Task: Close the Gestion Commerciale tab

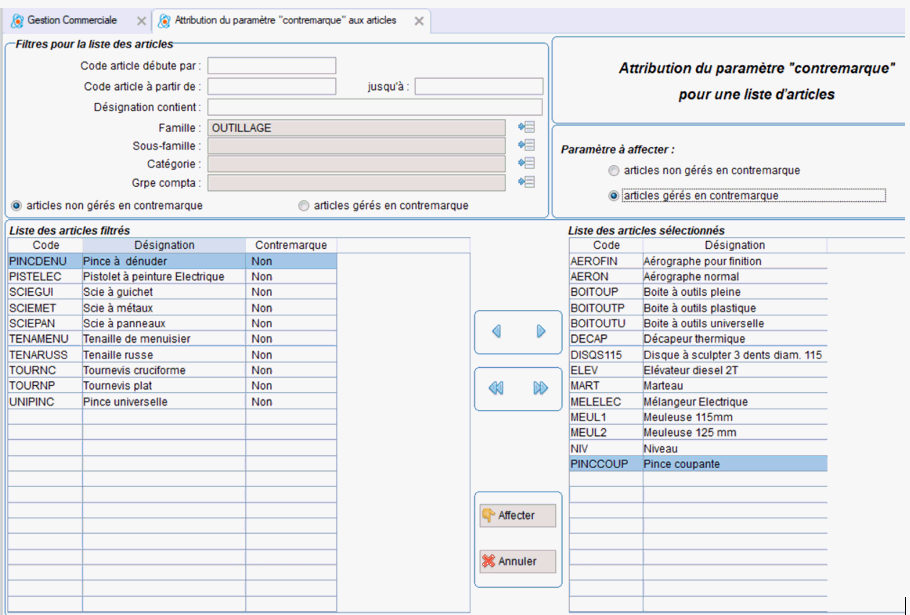Action: point(141,21)
